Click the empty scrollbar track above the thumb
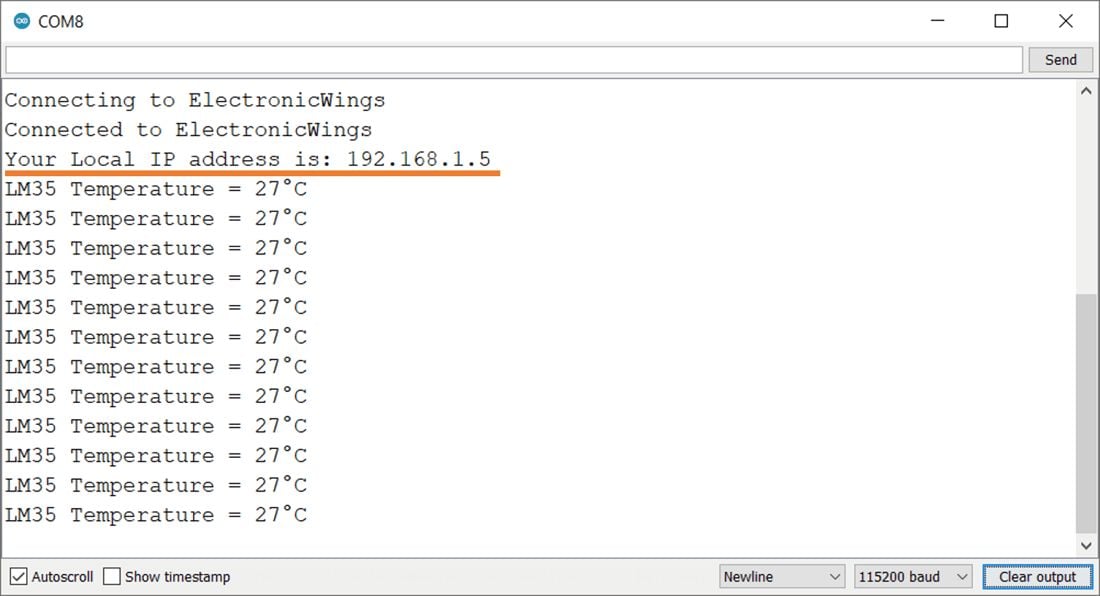1100x596 pixels. pos(1086,200)
